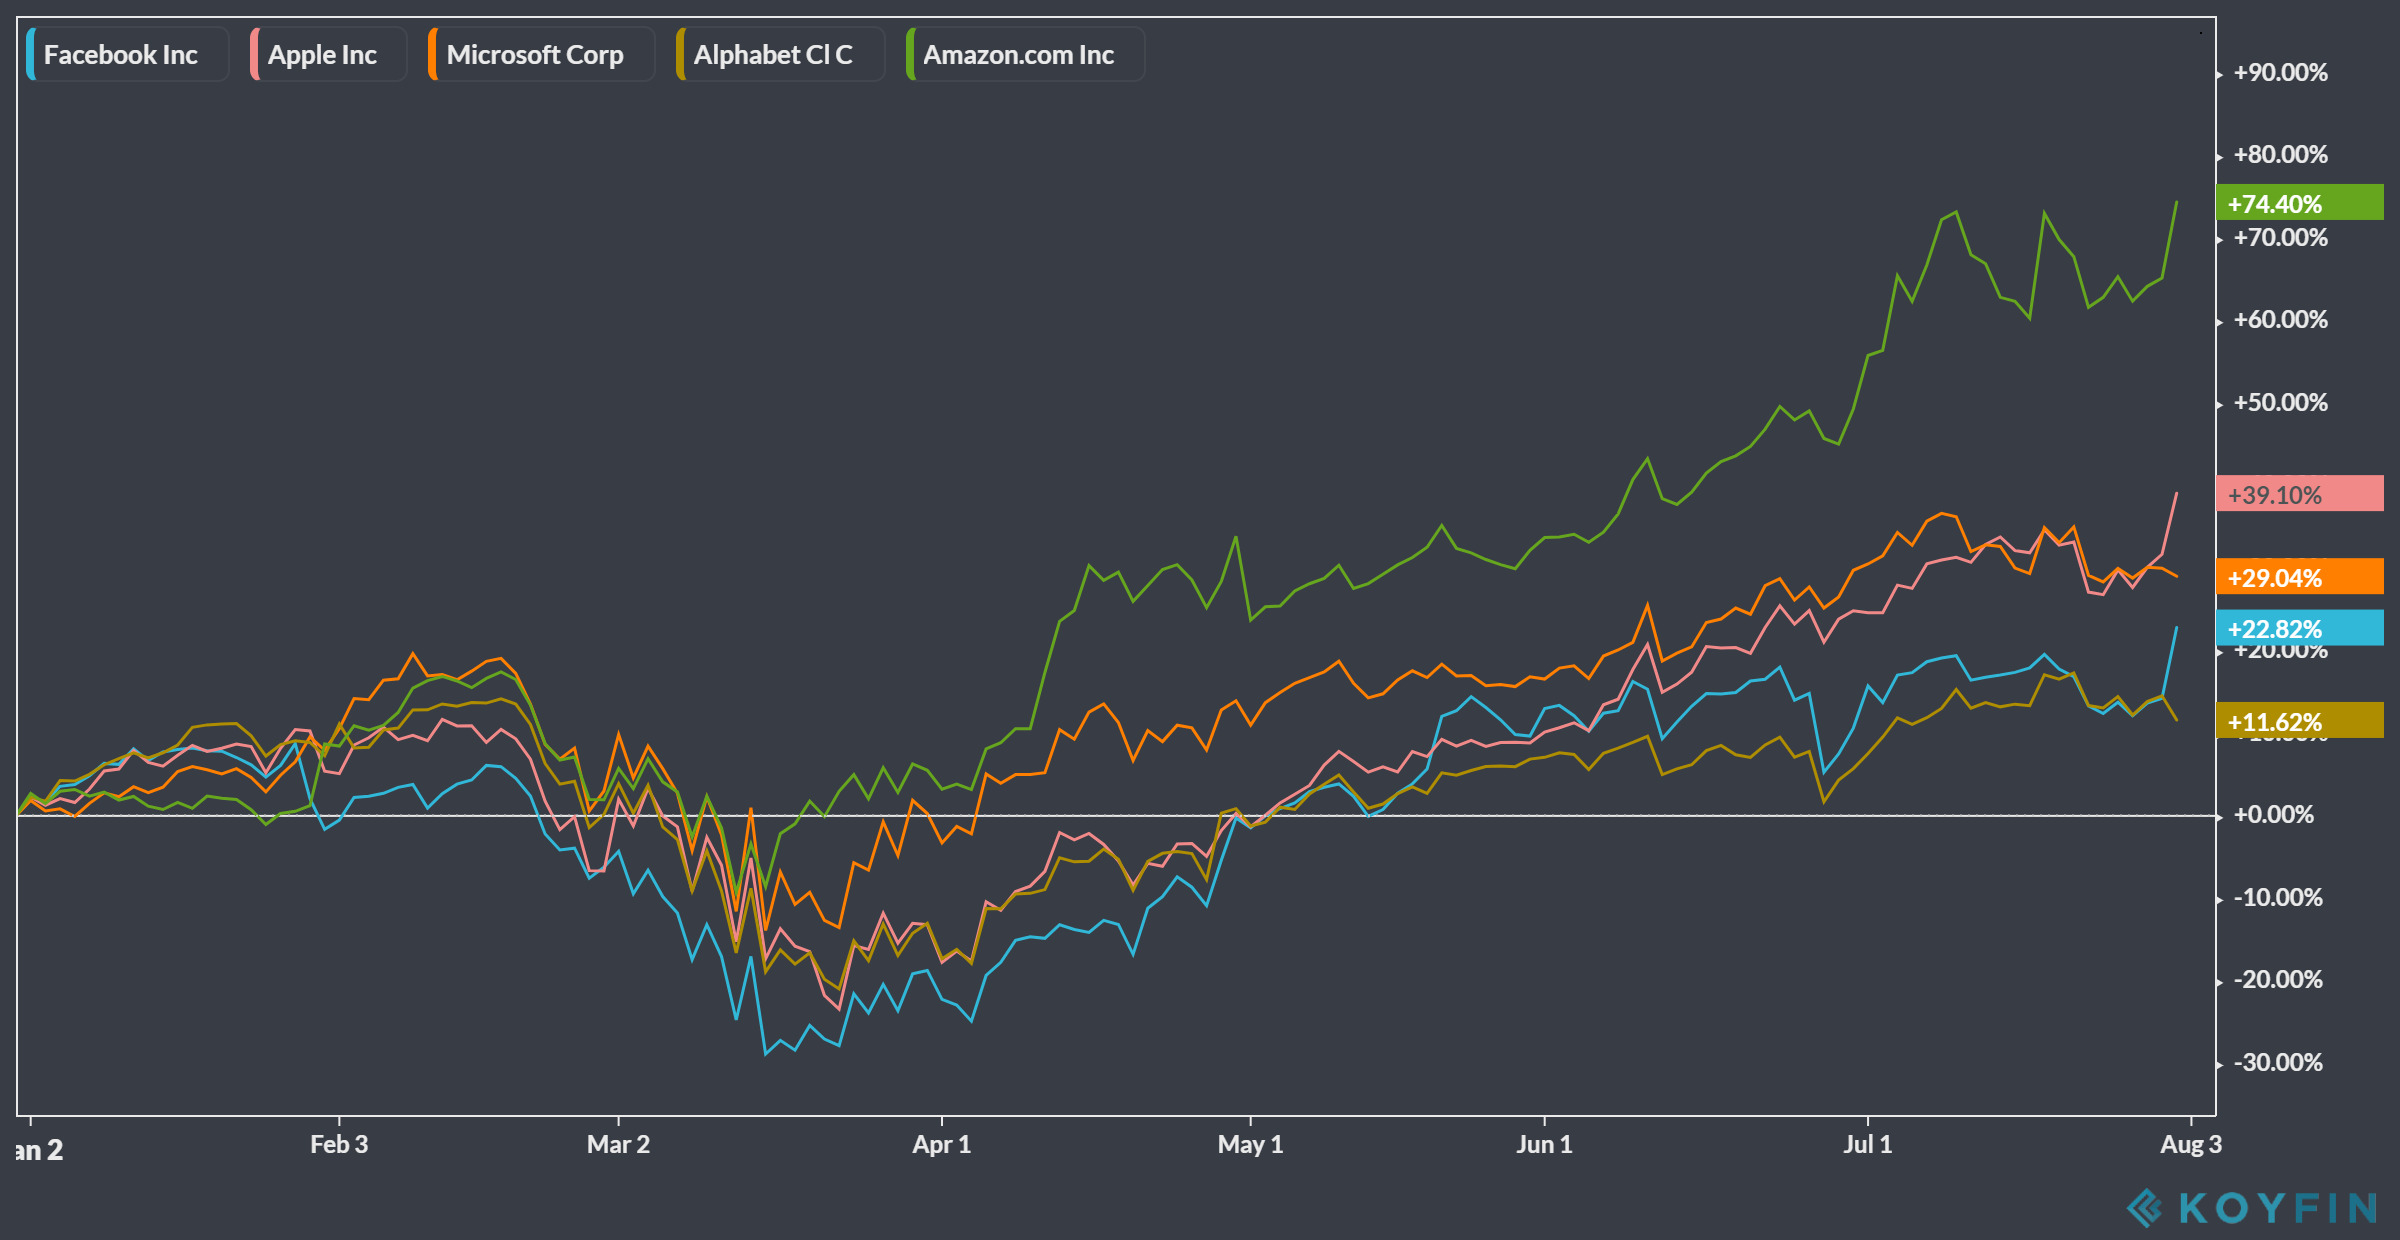Click the Jun 1 date label
This screenshot has height=1240, width=2400.
1544,1145
